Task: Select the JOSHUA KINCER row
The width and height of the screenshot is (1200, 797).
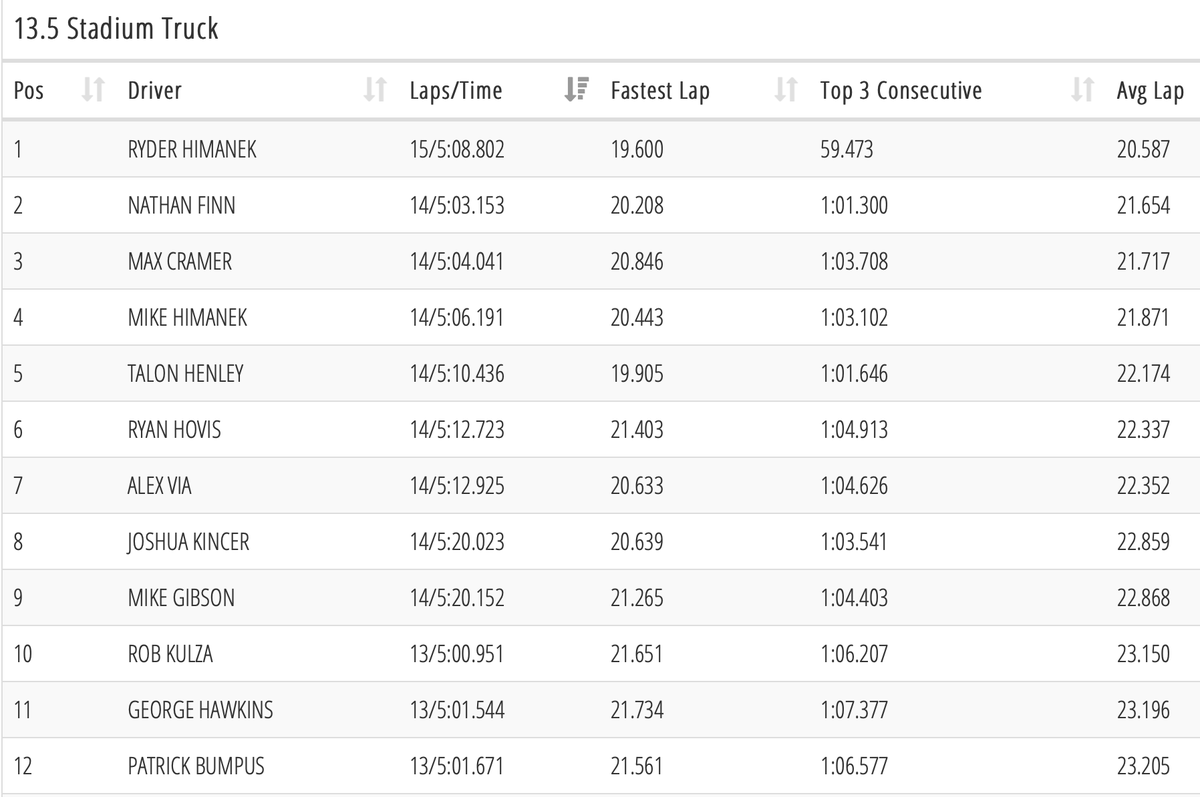Action: click(600, 542)
